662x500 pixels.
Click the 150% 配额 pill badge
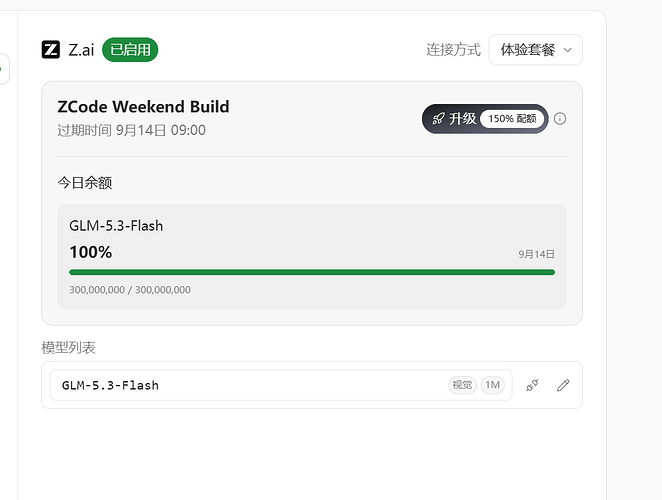tap(512, 119)
